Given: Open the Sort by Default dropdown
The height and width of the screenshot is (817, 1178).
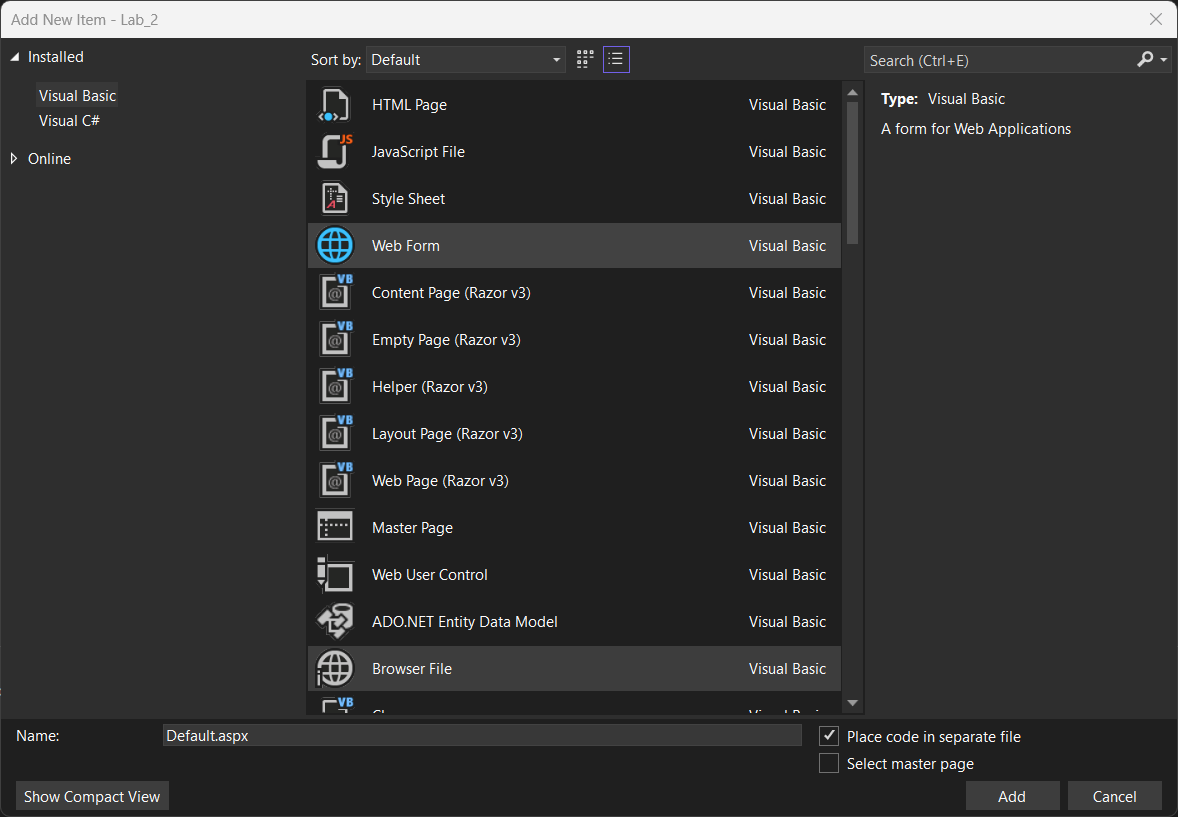Looking at the screenshot, I should point(466,59).
